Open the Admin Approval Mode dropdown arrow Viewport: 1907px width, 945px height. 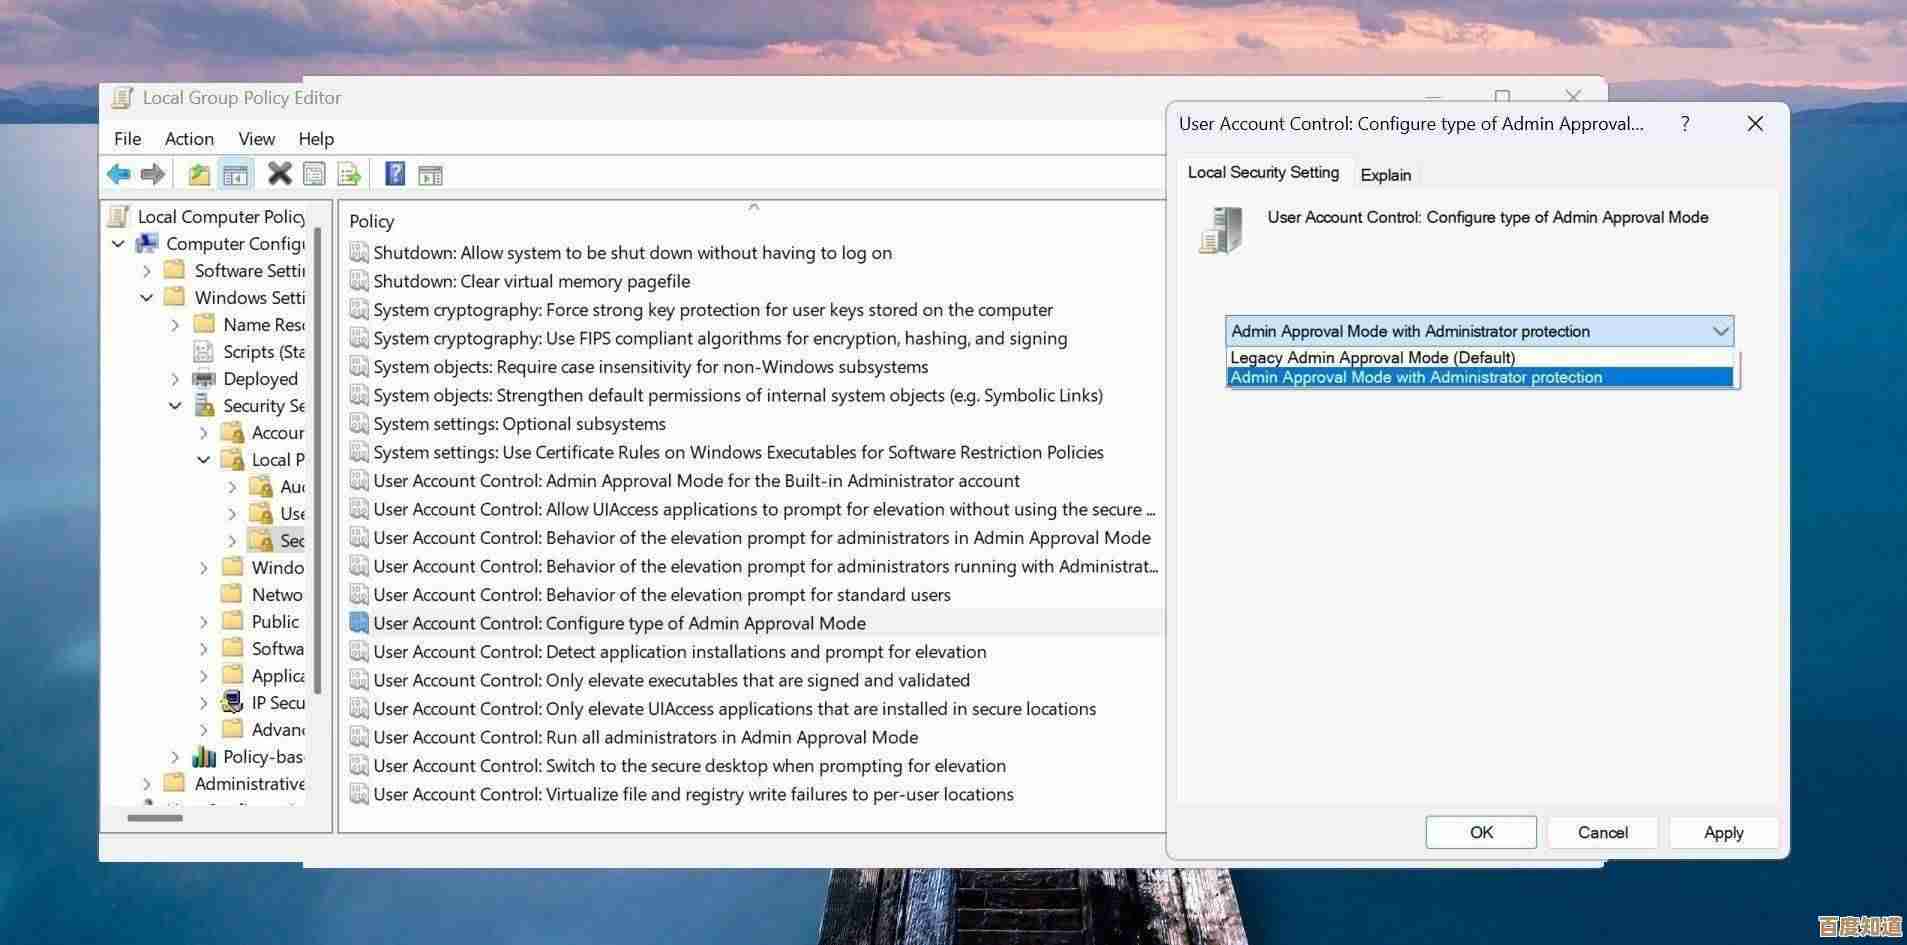pos(1720,330)
